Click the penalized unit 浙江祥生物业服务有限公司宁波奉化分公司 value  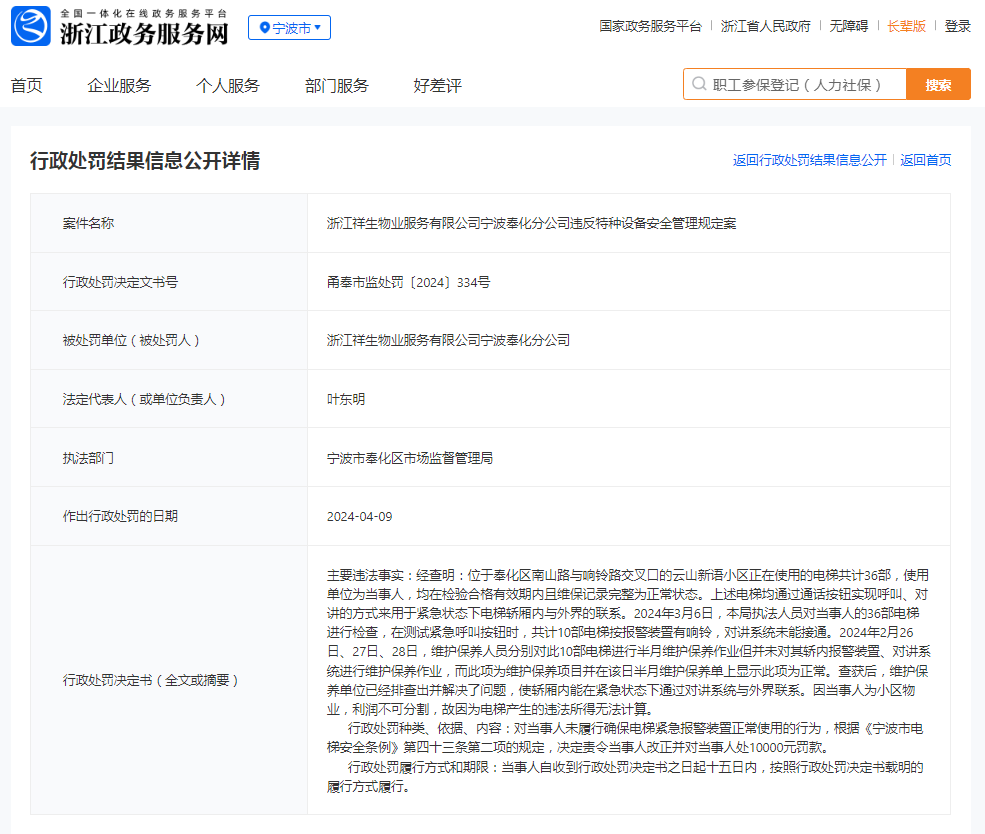pos(449,340)
